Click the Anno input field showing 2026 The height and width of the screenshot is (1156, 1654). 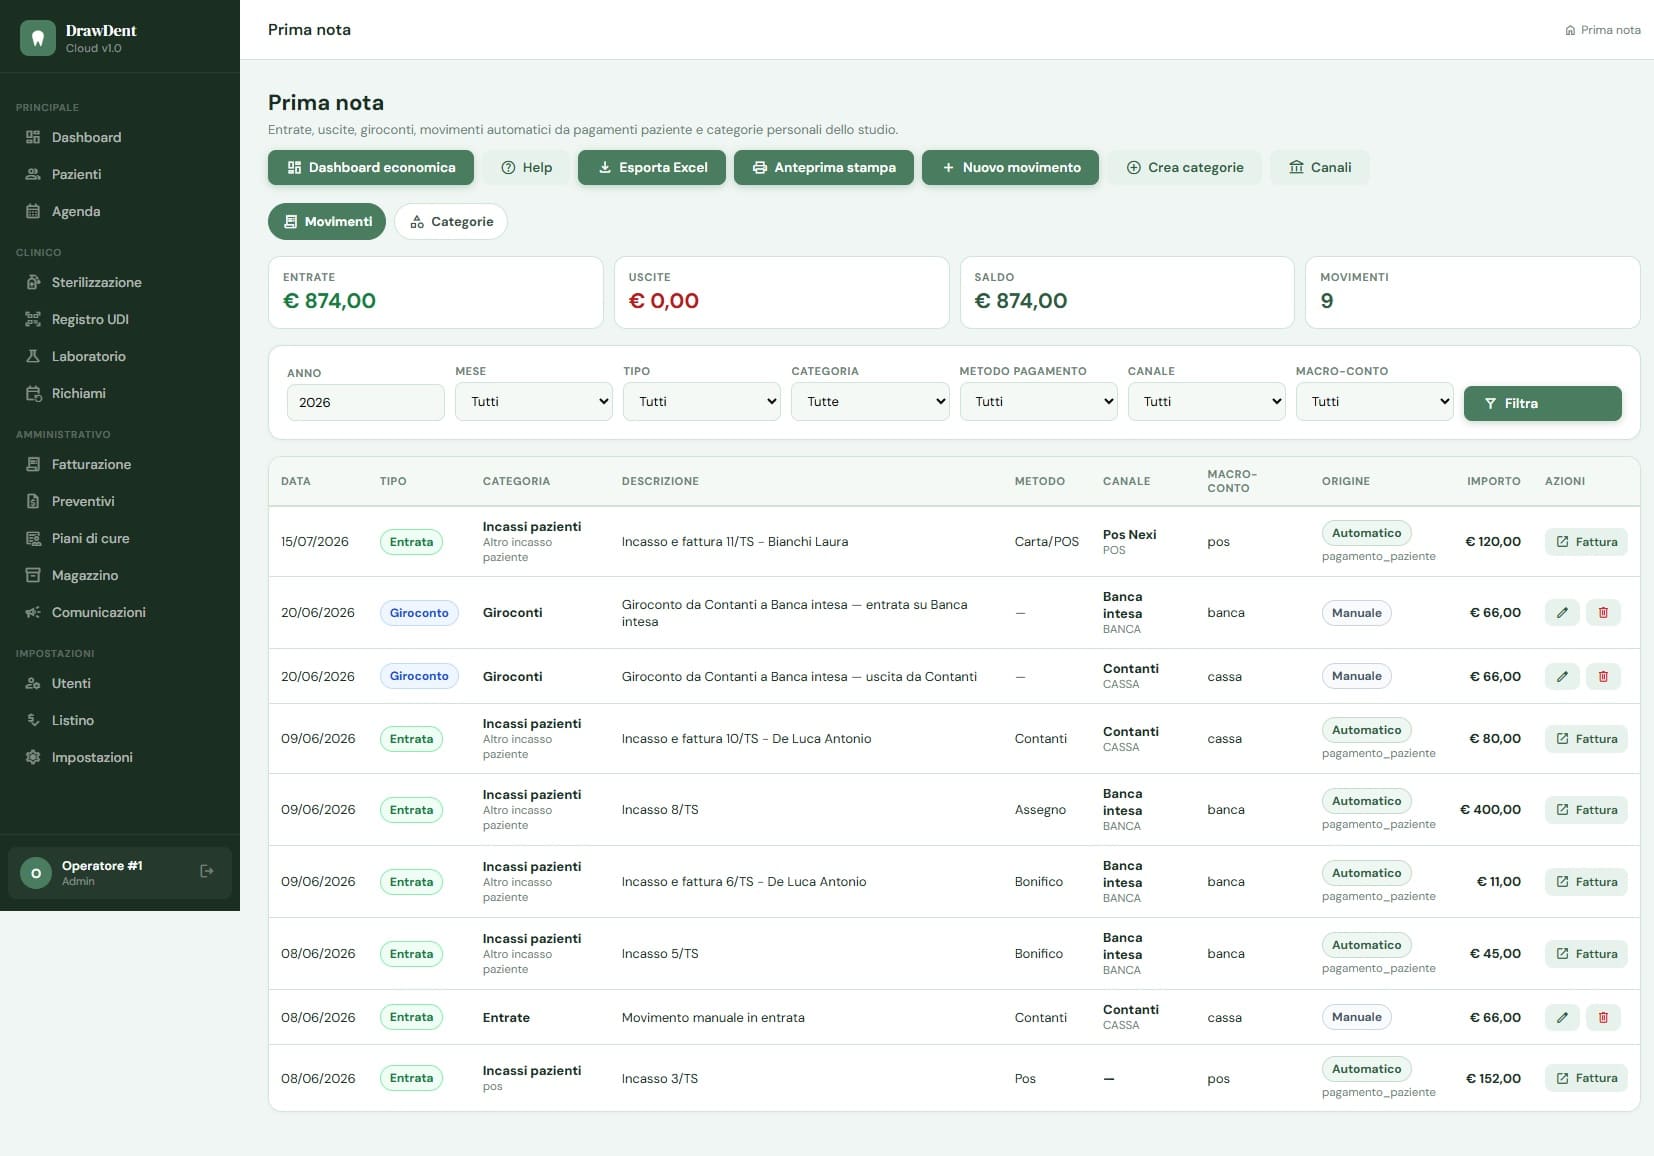(366, 402)
